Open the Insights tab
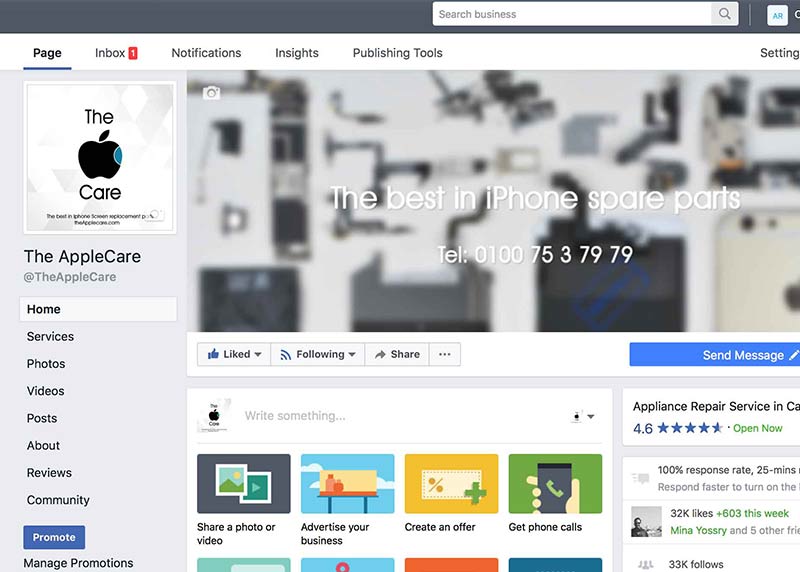Screen dimensions: 800x572 click(x=297, y=53)
